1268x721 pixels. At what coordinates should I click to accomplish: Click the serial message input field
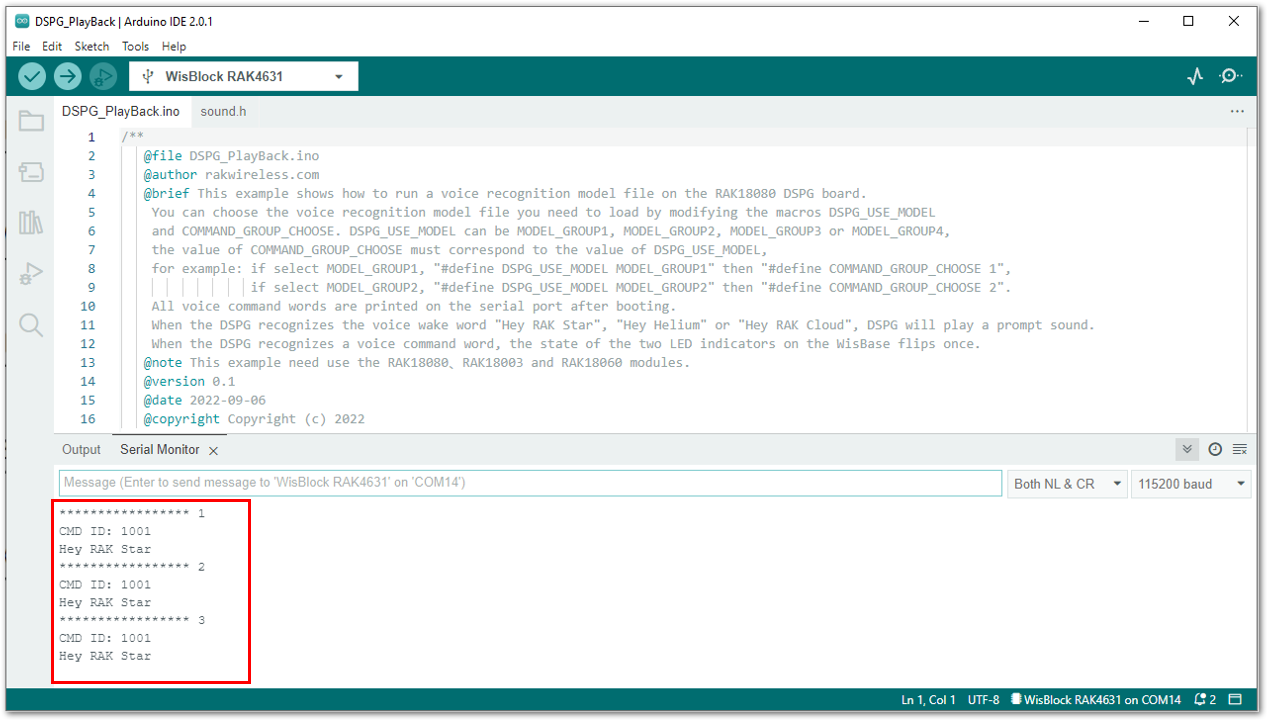(x=530, y=483)
